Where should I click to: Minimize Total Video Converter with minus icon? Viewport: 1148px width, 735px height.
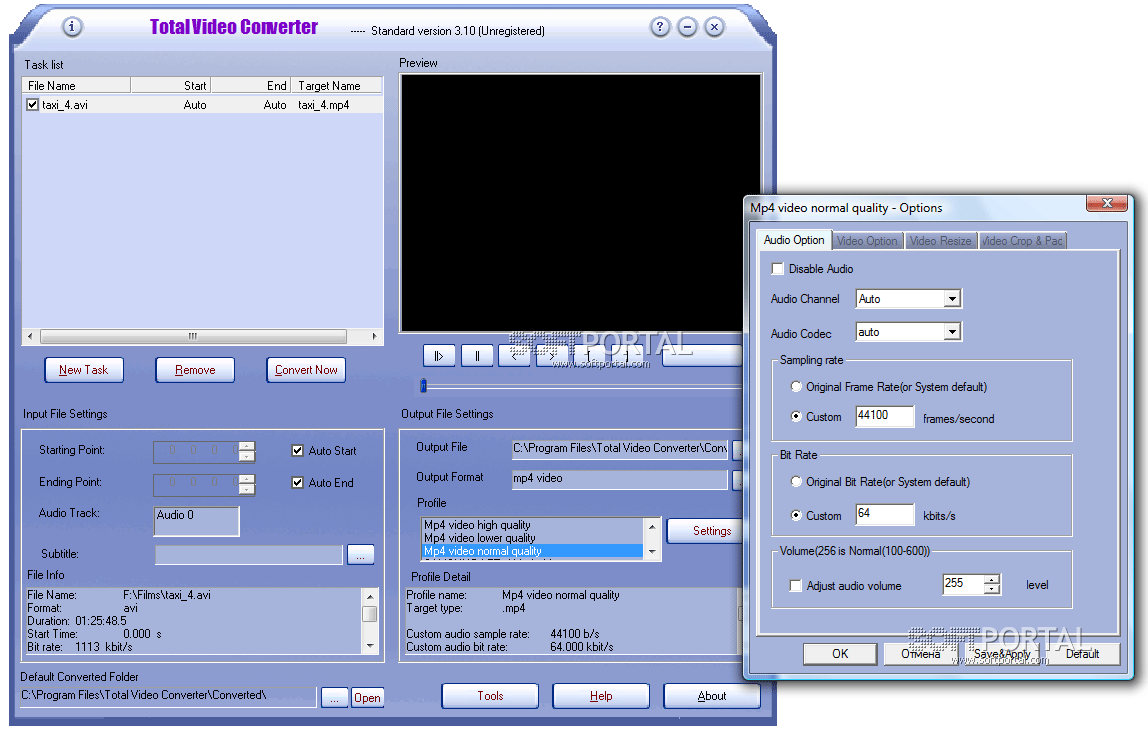point(687,27)
